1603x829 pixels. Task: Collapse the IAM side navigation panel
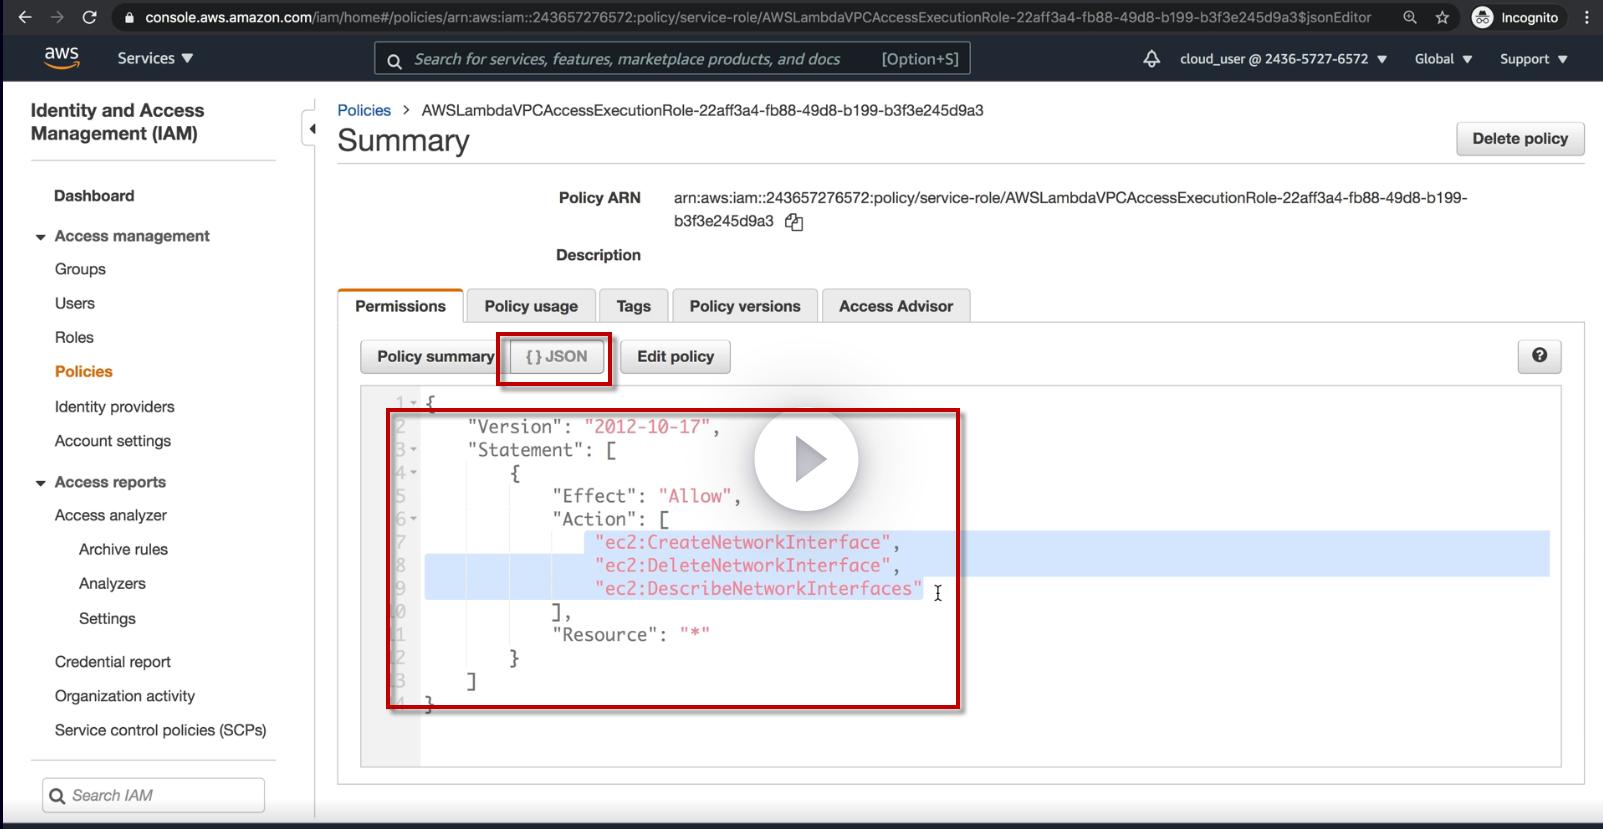pyautogui.click(x=312, y=128)
